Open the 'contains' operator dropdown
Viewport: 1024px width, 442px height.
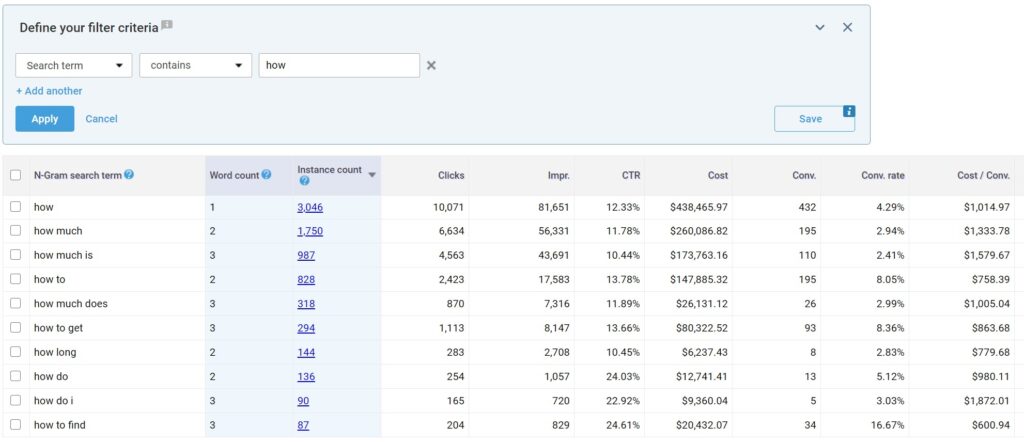pyautogui.click(x=195, y=65)
